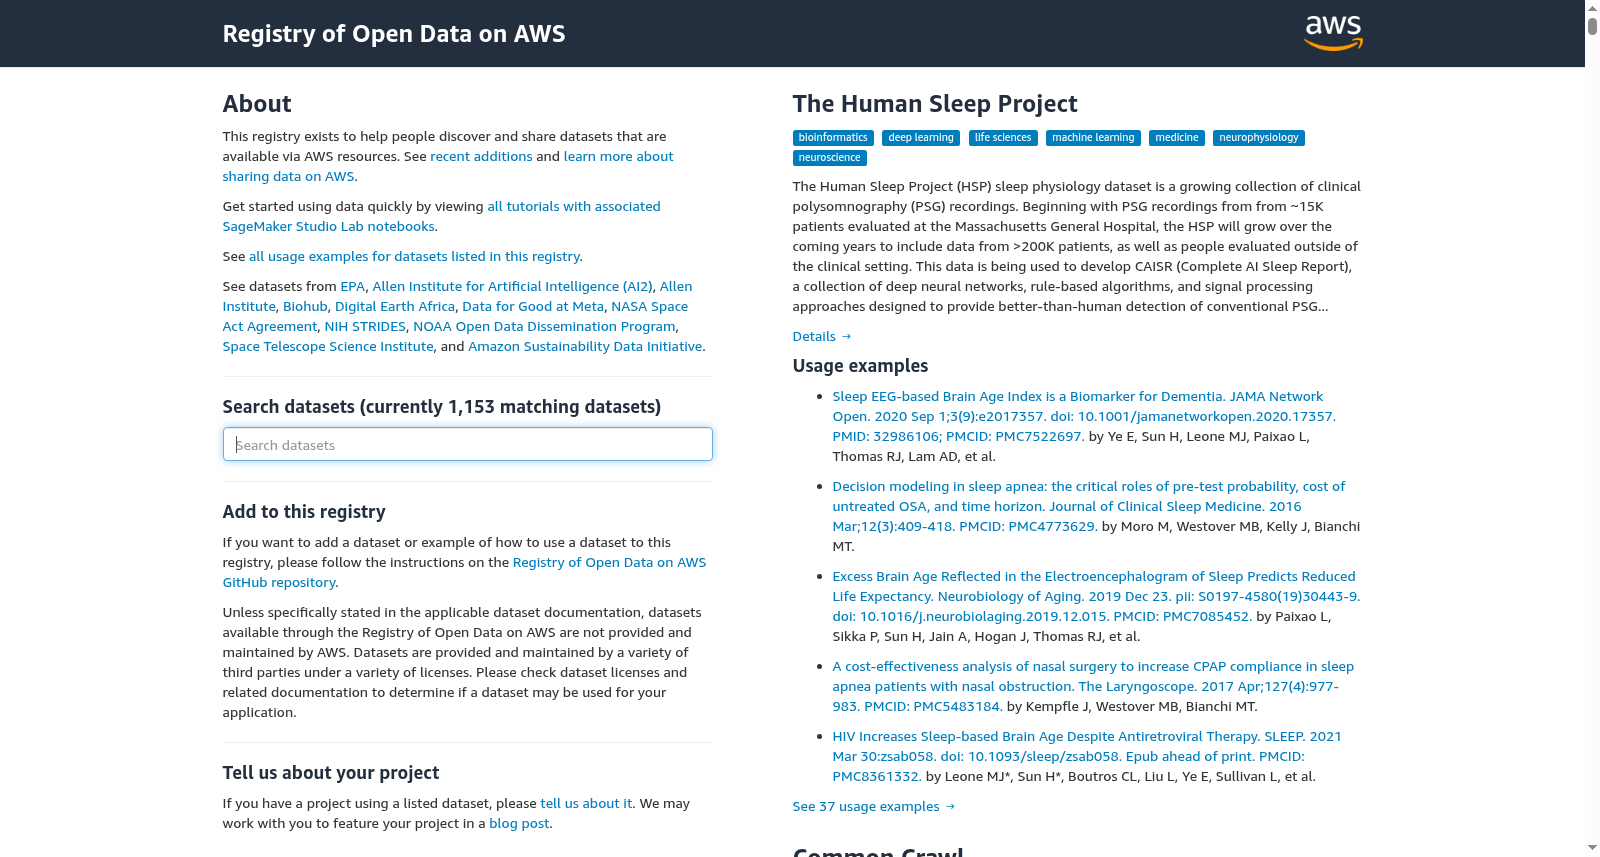Image resolution: width=1600 pixels, height=857 pixels.
Task: Open the Biohub datasets link
Action: click(305, 306)
